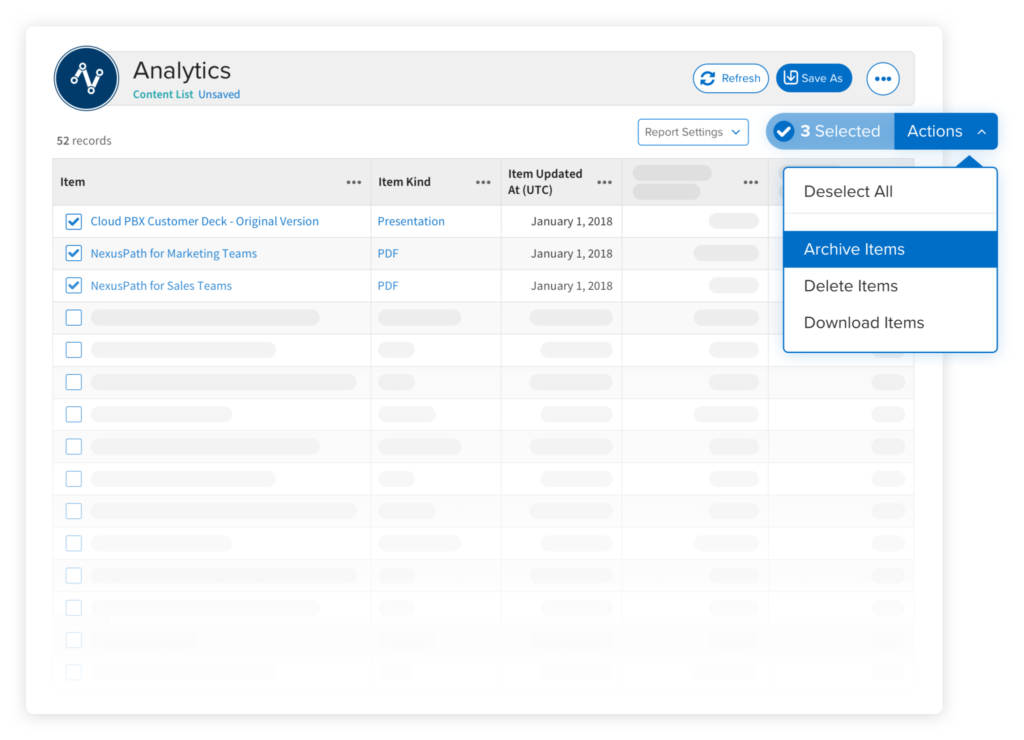
Task: Click the checkmark icon beside 3 Selected
Action: 784,132
